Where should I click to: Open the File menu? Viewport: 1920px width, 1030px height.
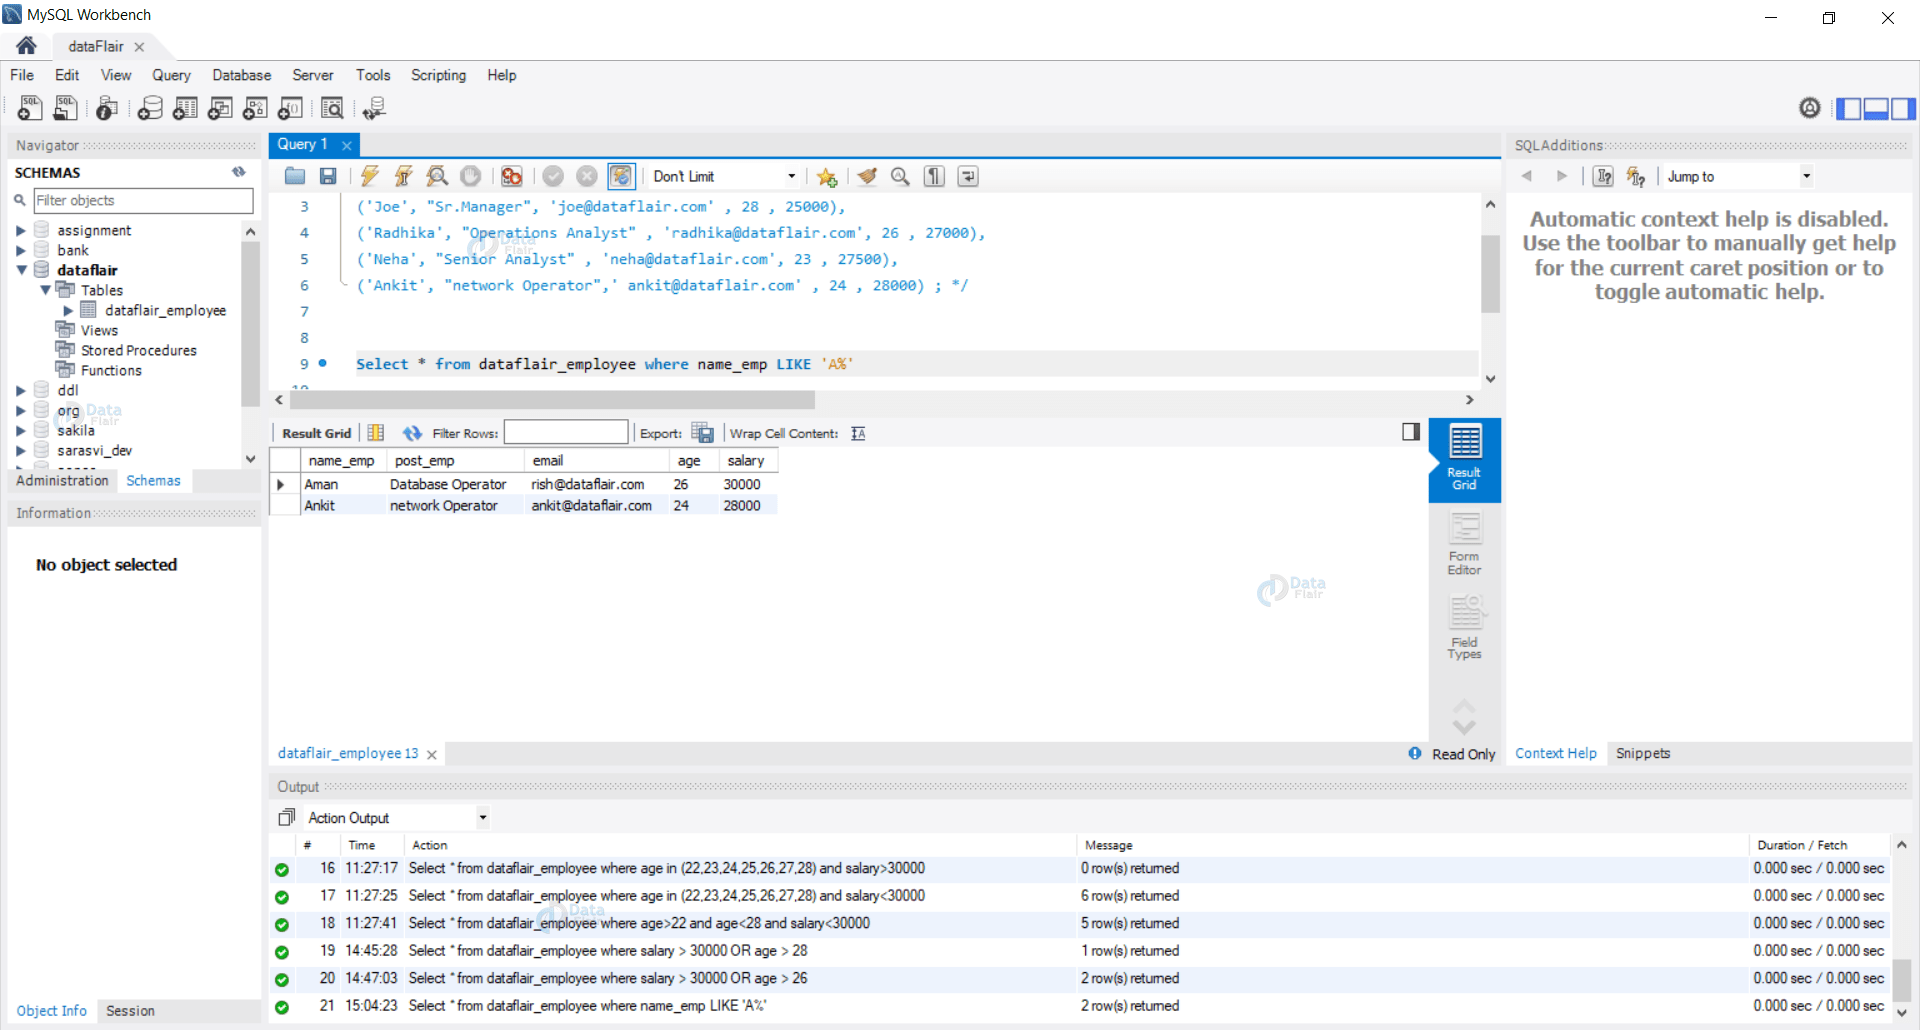[x=22, y=75]
